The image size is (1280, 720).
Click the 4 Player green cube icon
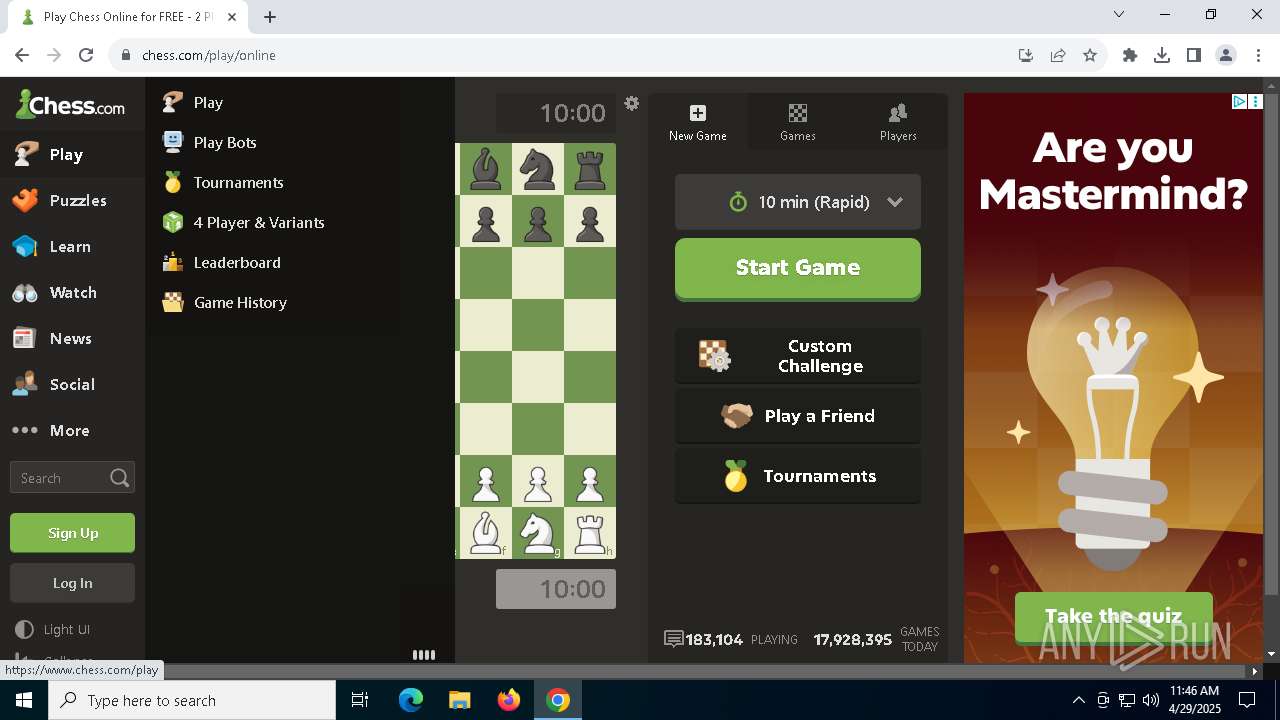(173, 222)
